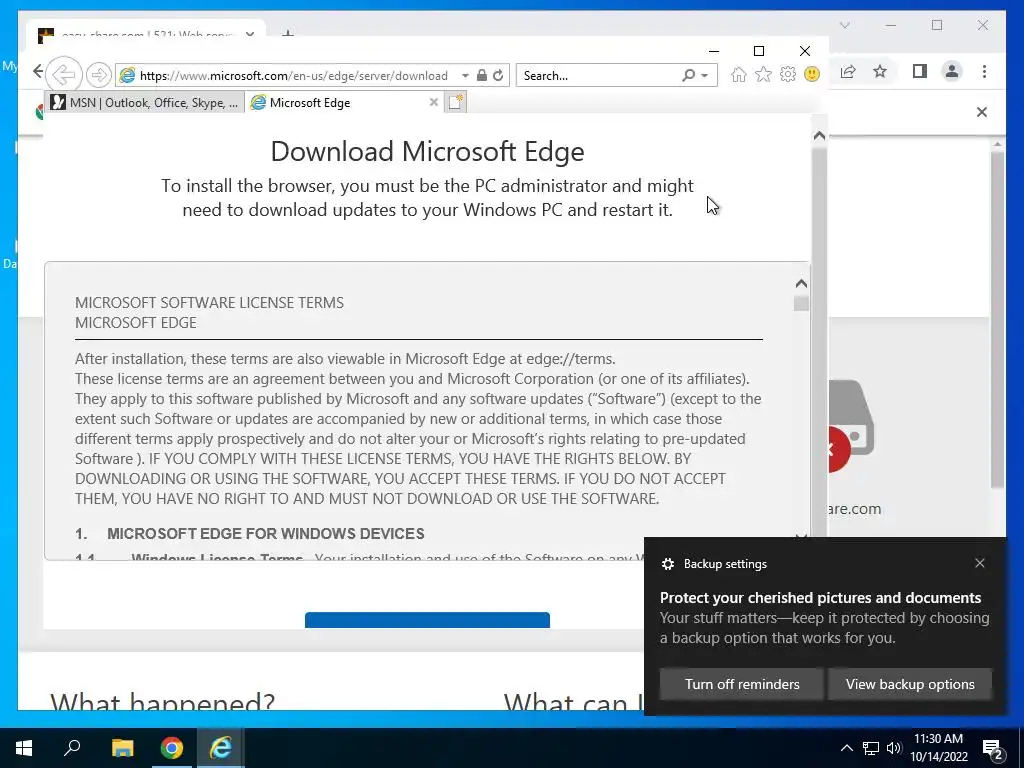Viewport: 1024px width, 768px height.
Task: Open Chrome profile avatar icon
Action: (x=952, y=71)
